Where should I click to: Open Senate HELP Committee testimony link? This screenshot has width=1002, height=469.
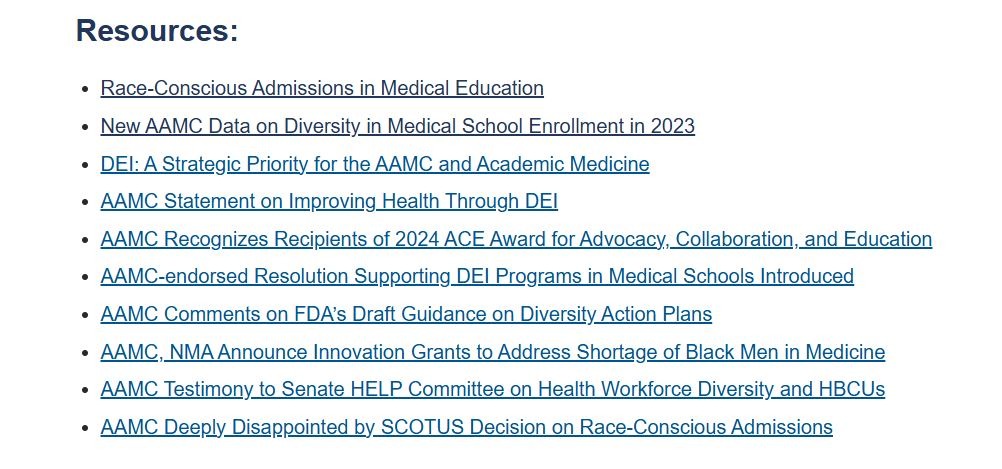pyautogui.click(x=492, y=389)
